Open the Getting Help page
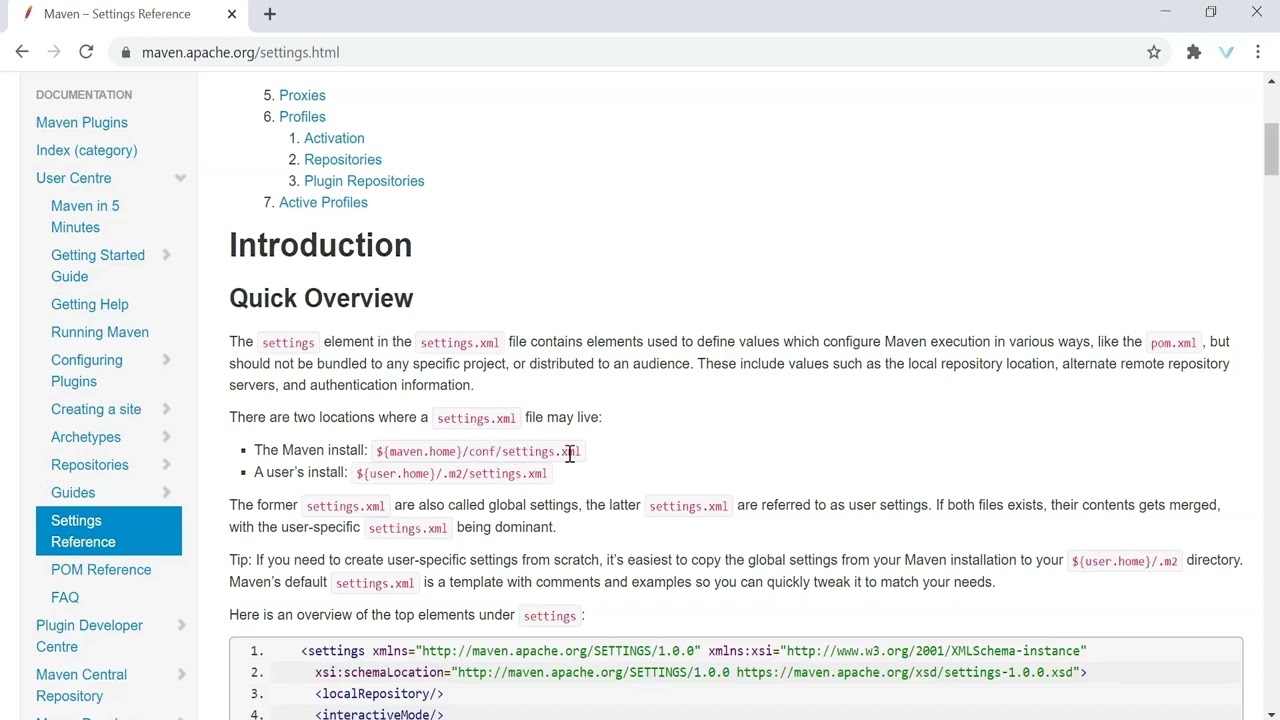Image resolution: width=1280 pixels, height=720 pixels. point(90,304)
